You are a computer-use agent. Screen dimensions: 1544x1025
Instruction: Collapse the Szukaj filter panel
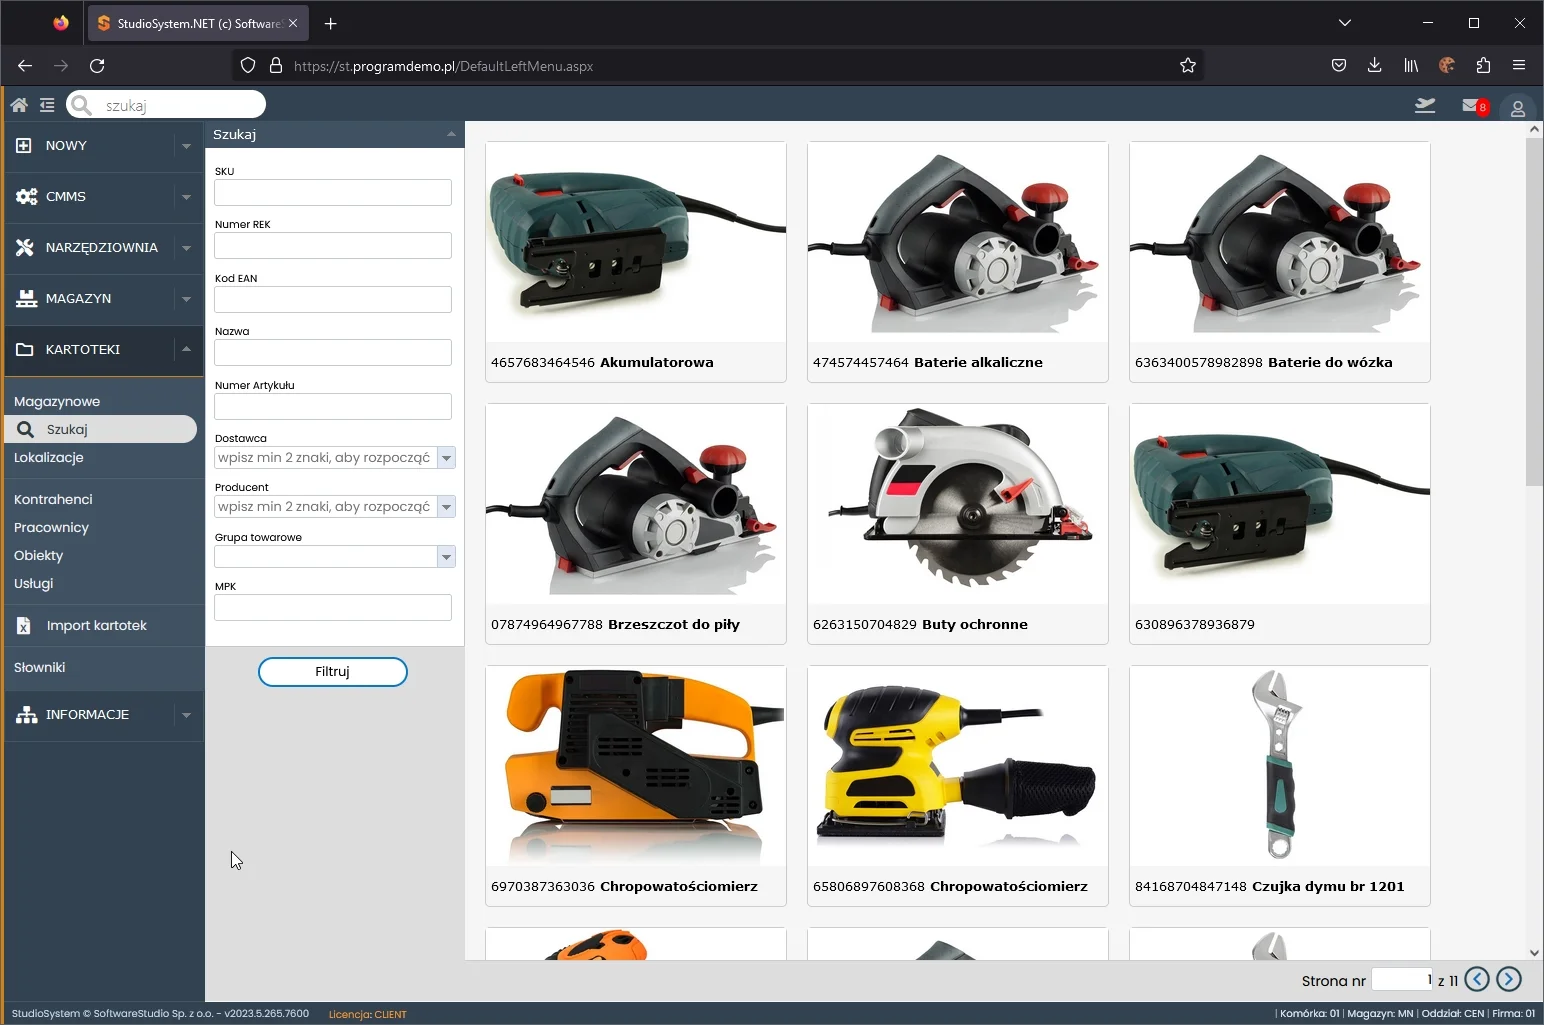451,134
